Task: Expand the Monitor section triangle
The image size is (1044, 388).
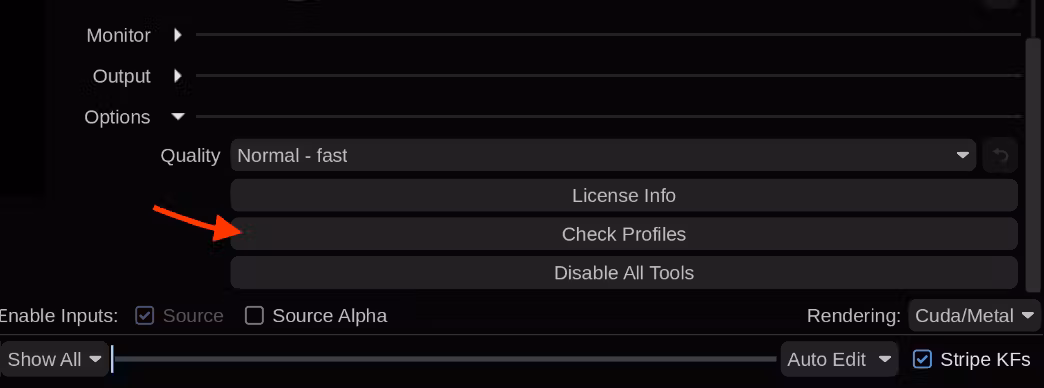Action: [178, 35]
